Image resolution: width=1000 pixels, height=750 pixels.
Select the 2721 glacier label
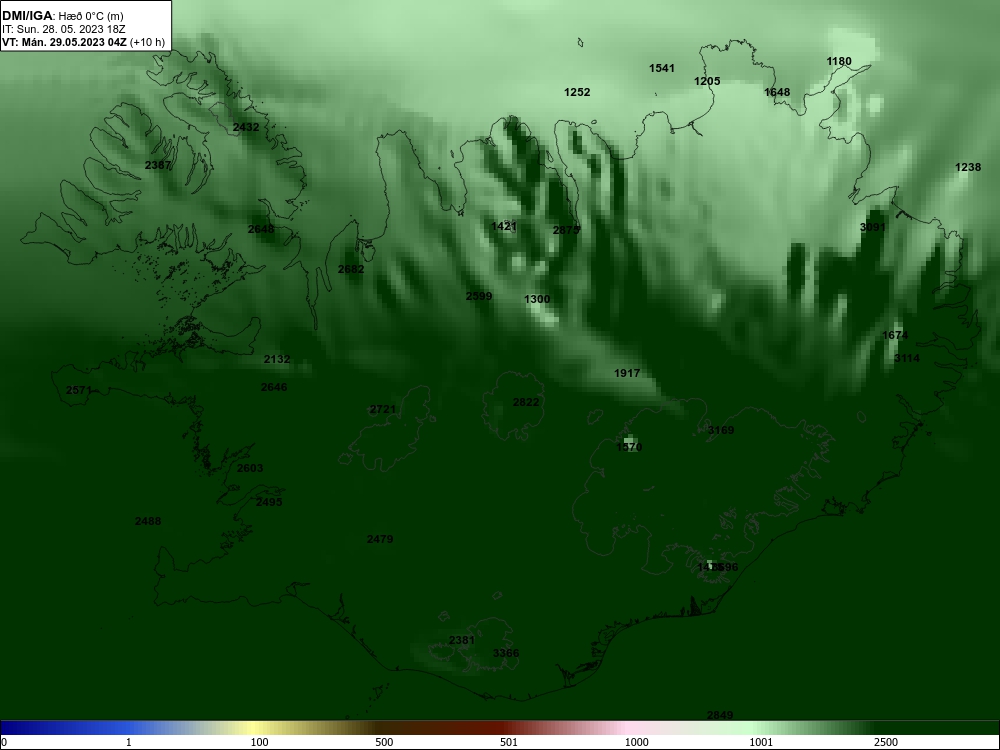[383, 409]
